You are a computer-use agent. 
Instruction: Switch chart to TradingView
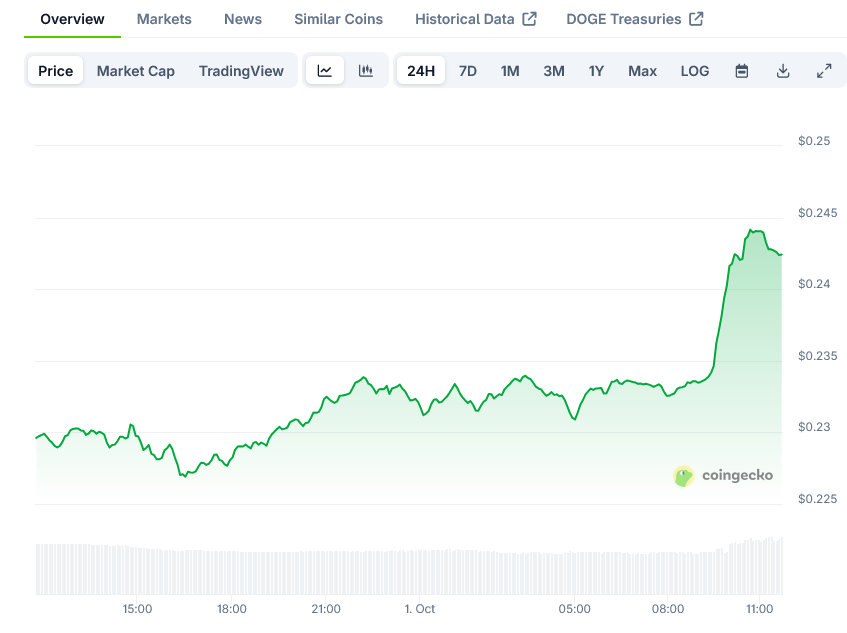point(241,71)
